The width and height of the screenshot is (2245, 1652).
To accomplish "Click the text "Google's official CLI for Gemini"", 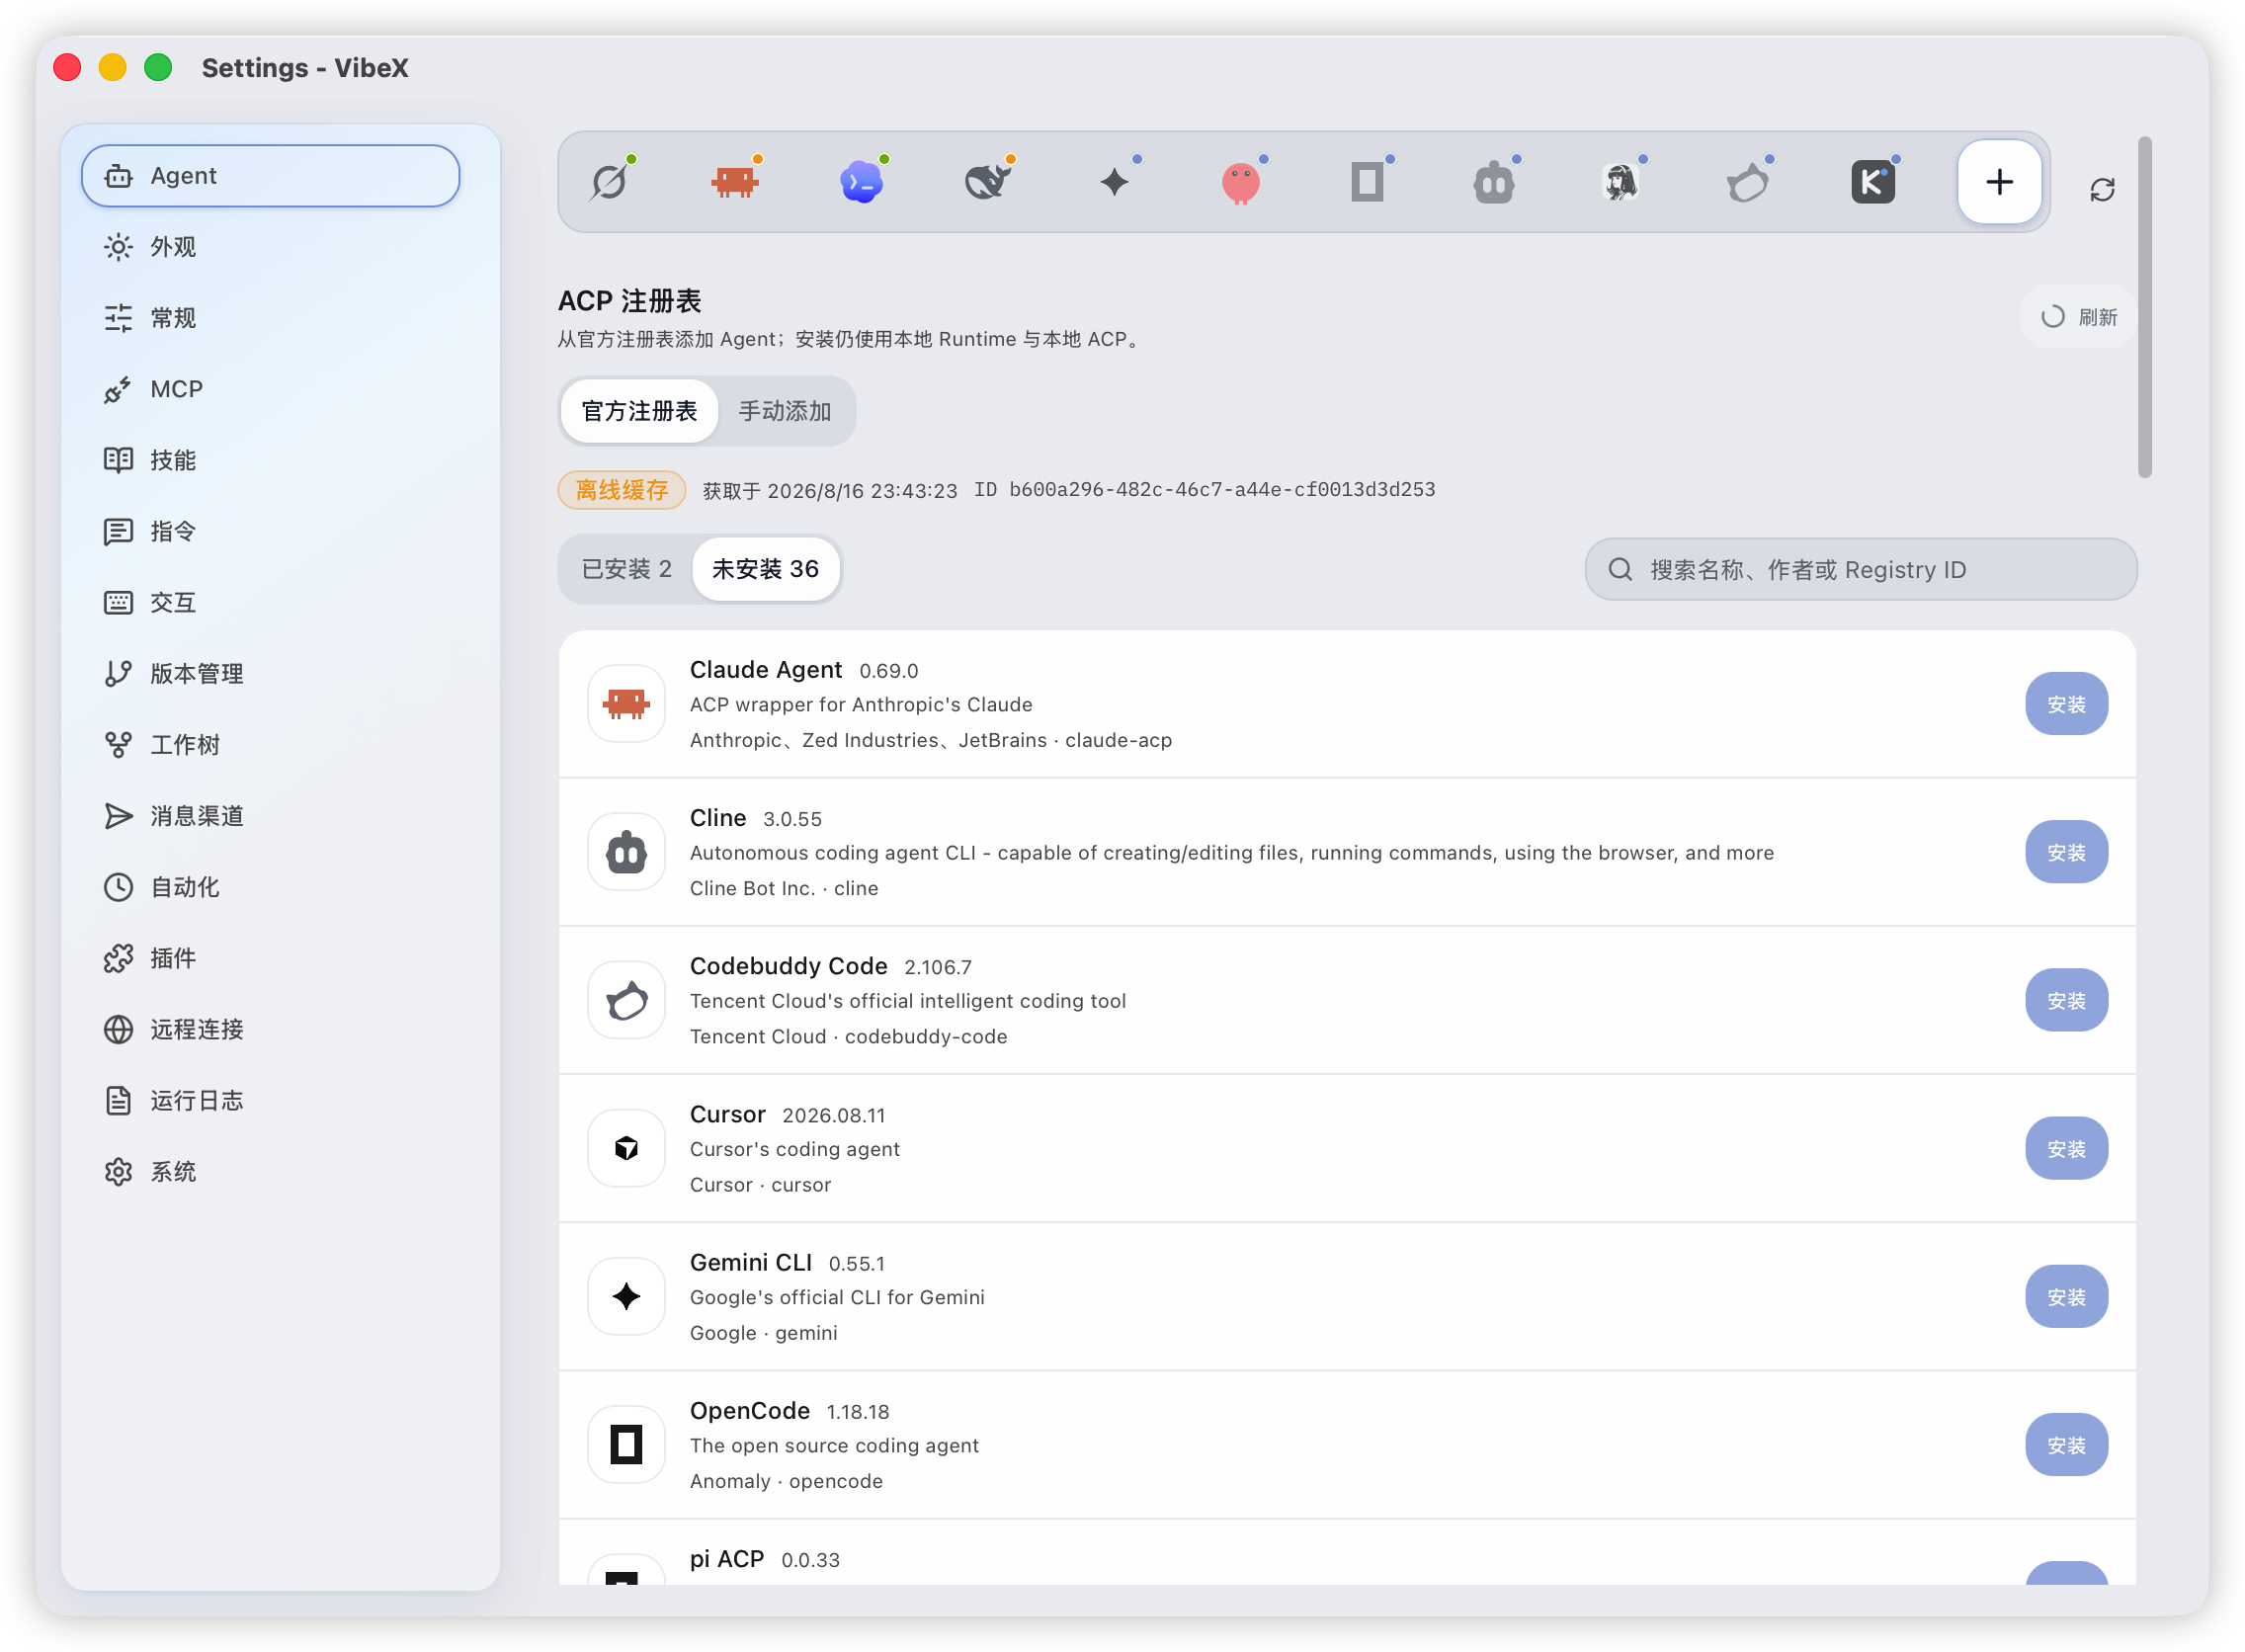I will point(837,1297).
